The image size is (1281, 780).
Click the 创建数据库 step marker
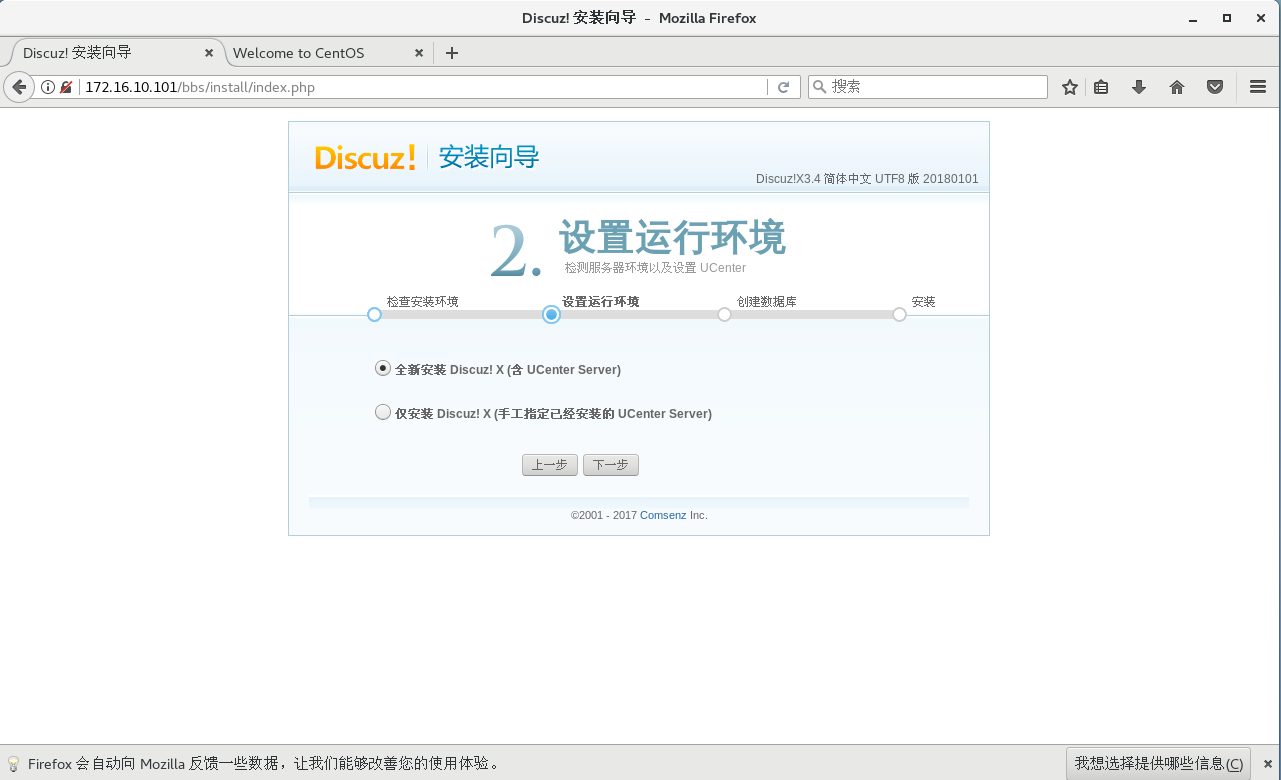(x=725, y=314)
